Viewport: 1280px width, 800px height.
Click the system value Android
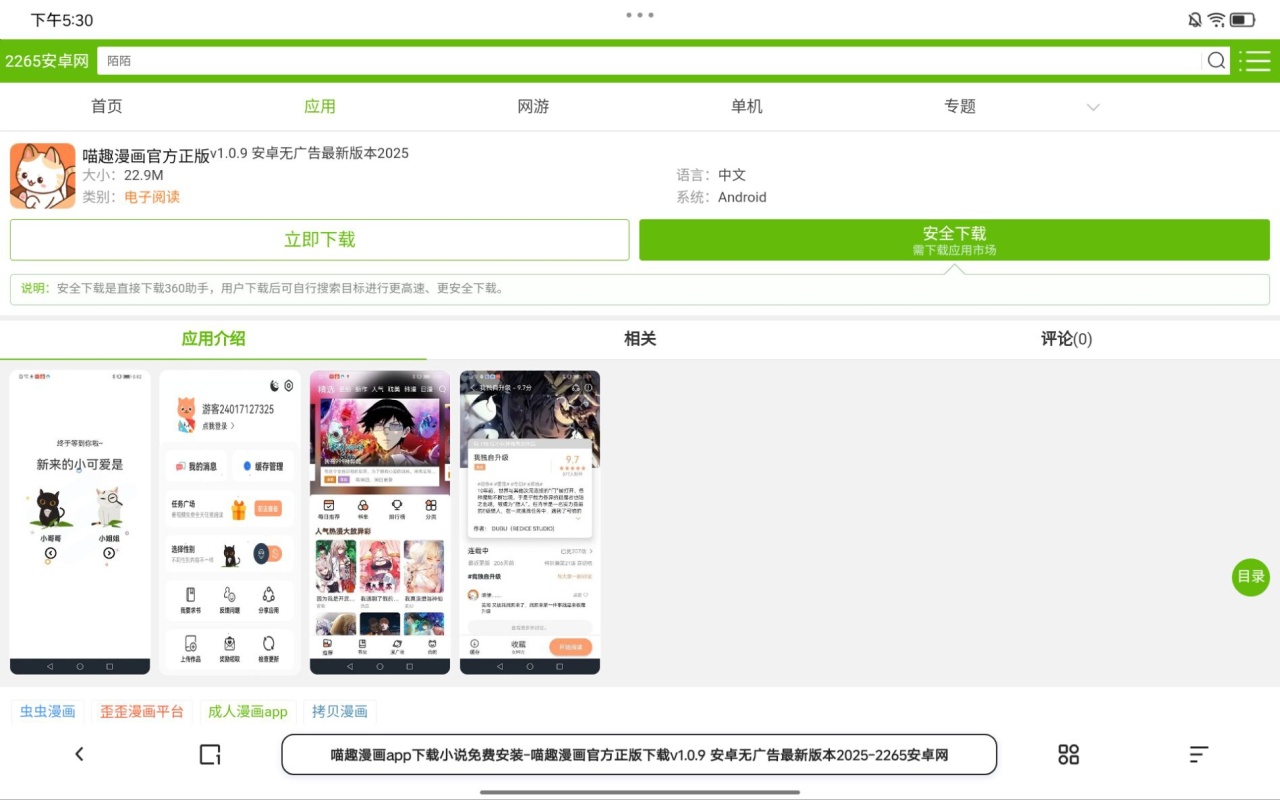point(742,197)
